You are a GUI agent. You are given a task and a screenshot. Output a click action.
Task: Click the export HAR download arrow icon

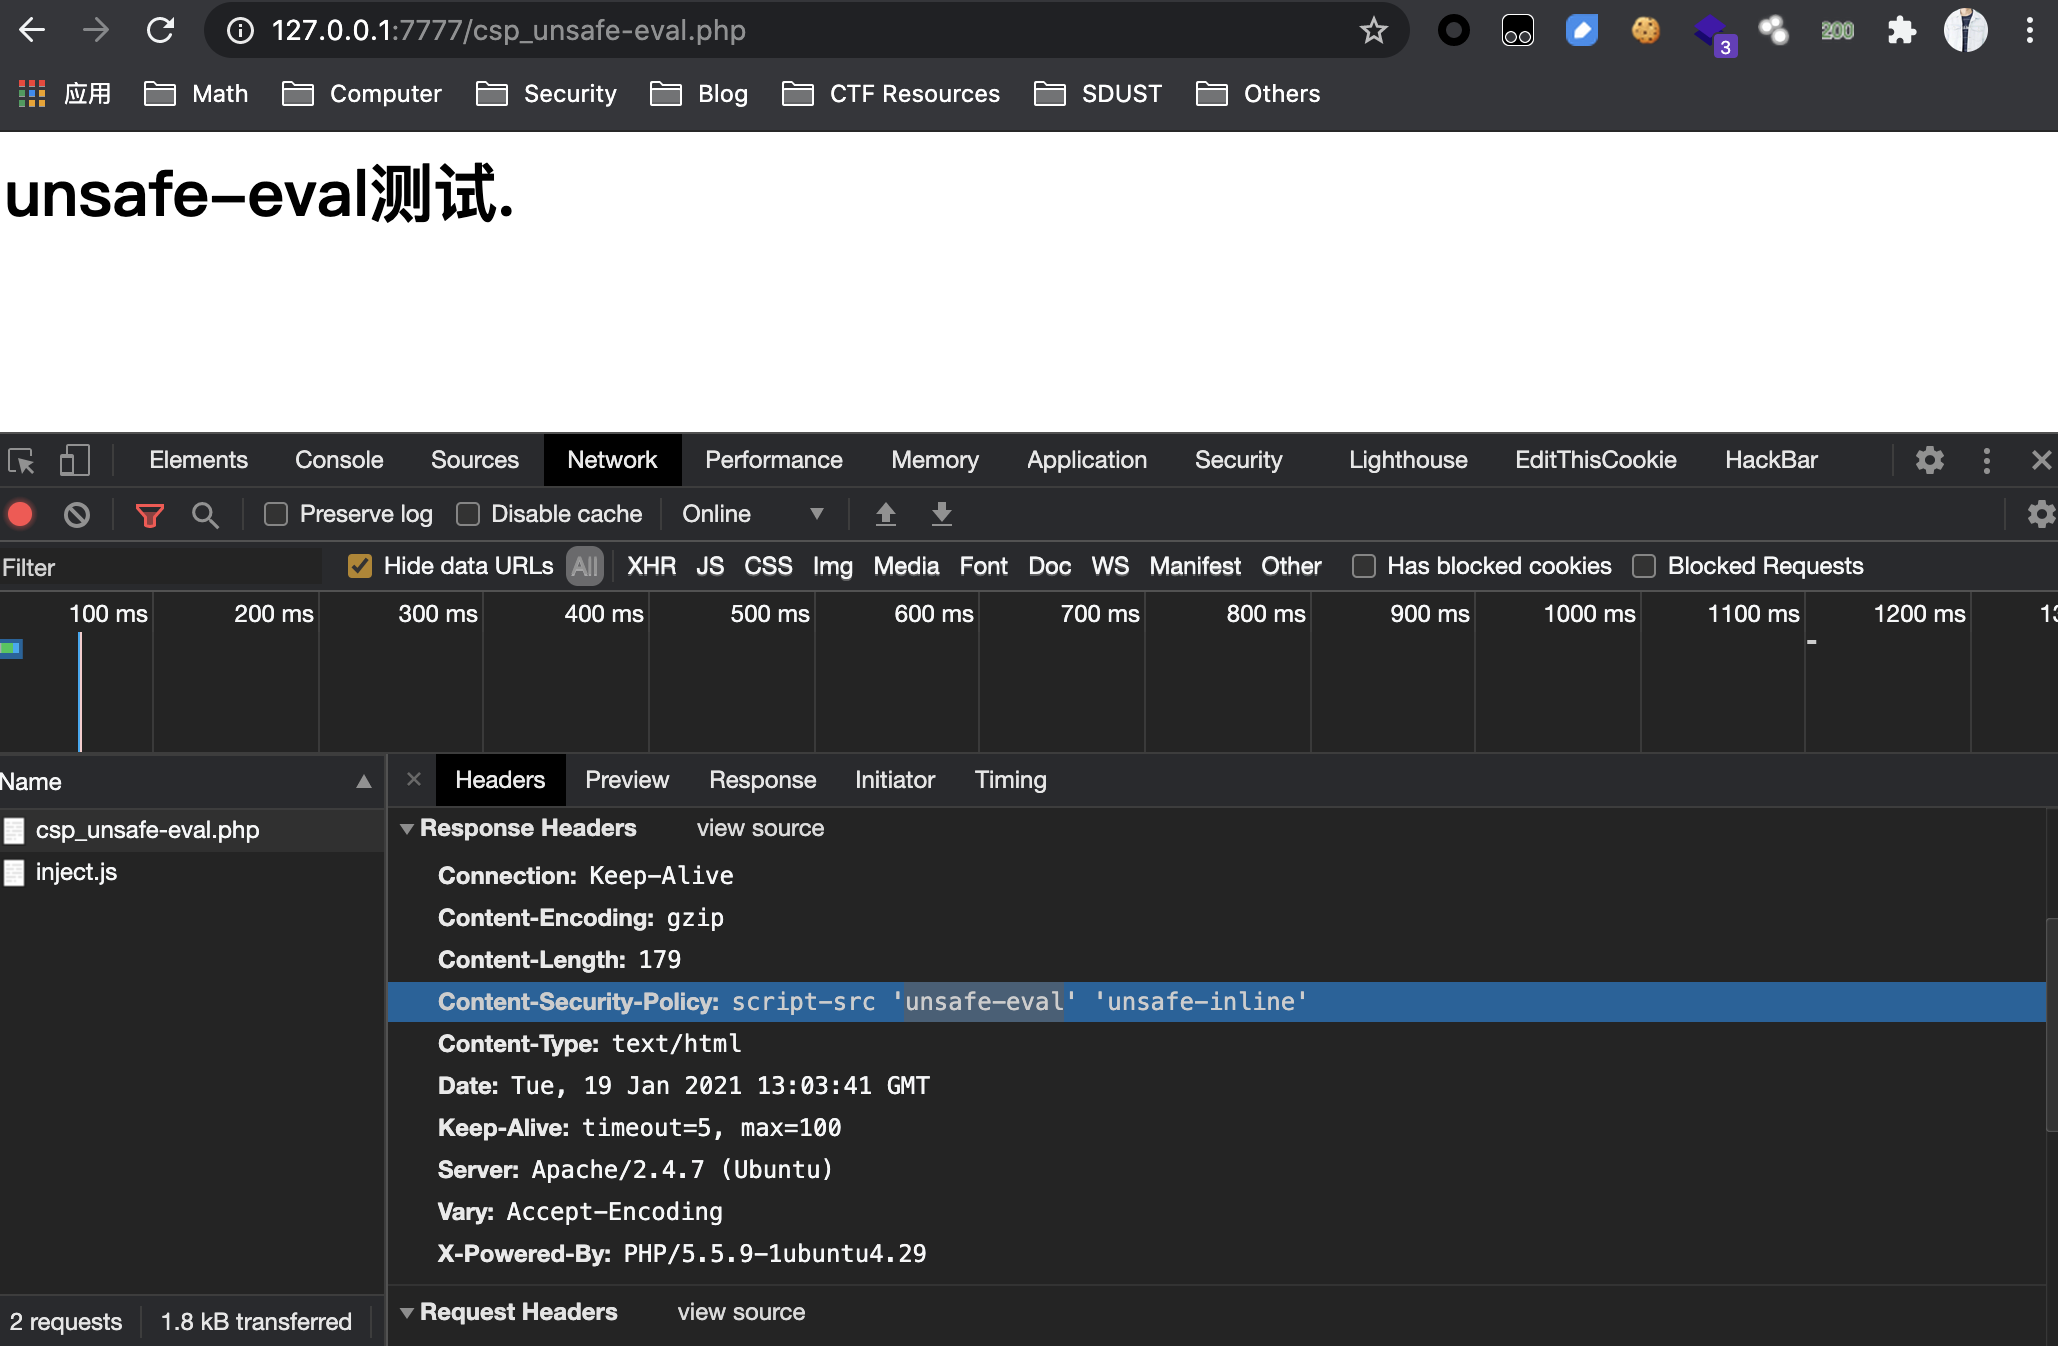coord(941,514)
